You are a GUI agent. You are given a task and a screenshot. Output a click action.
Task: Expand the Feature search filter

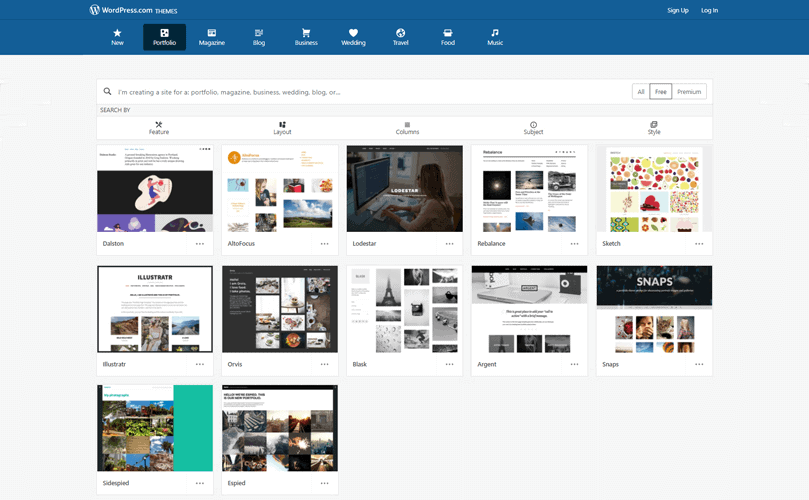(x=159, y=128)
